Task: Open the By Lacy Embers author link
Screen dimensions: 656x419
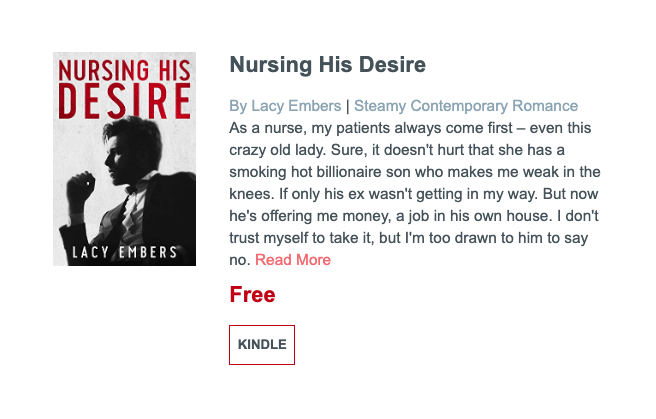Action: [285, 106]
